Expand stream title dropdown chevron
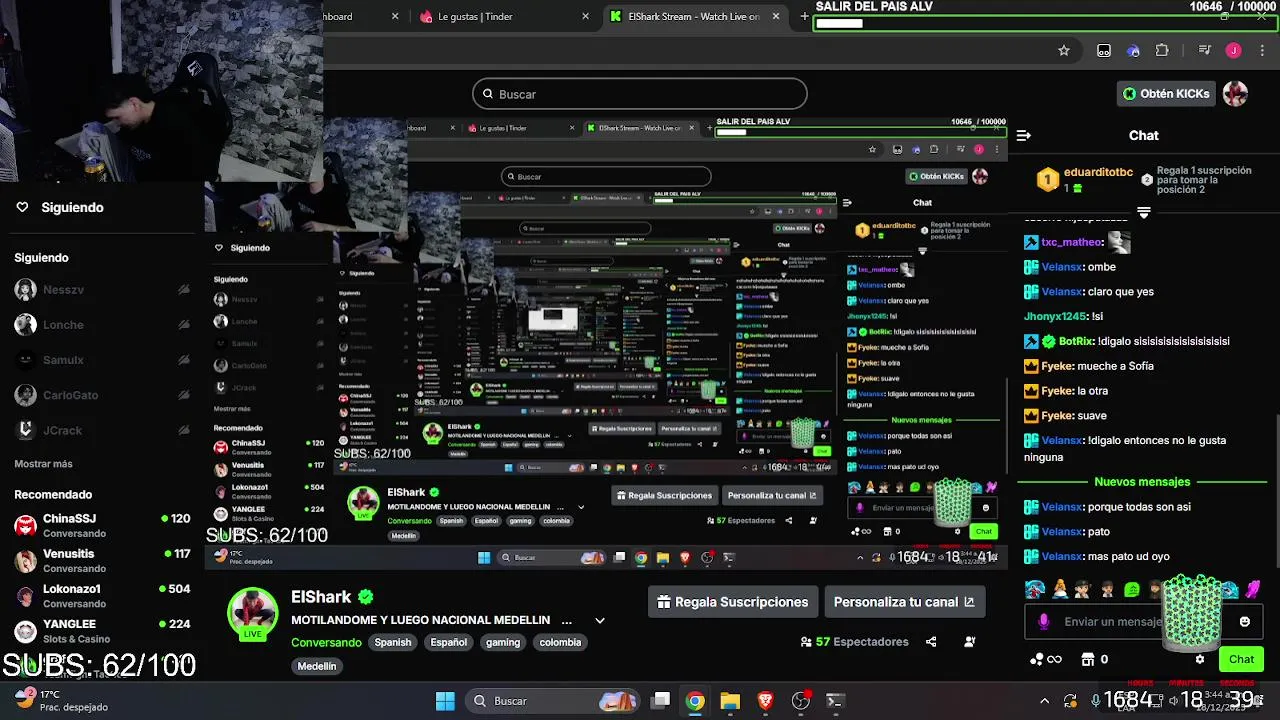This screenshot has width=1280, height=720. 599,620
